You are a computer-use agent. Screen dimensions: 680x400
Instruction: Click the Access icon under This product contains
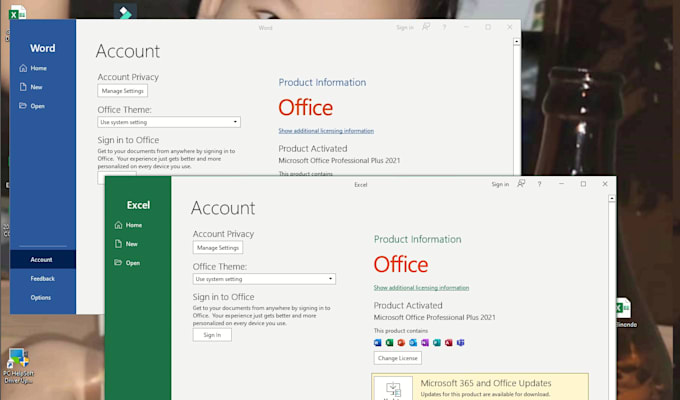[x=448, y=343]
